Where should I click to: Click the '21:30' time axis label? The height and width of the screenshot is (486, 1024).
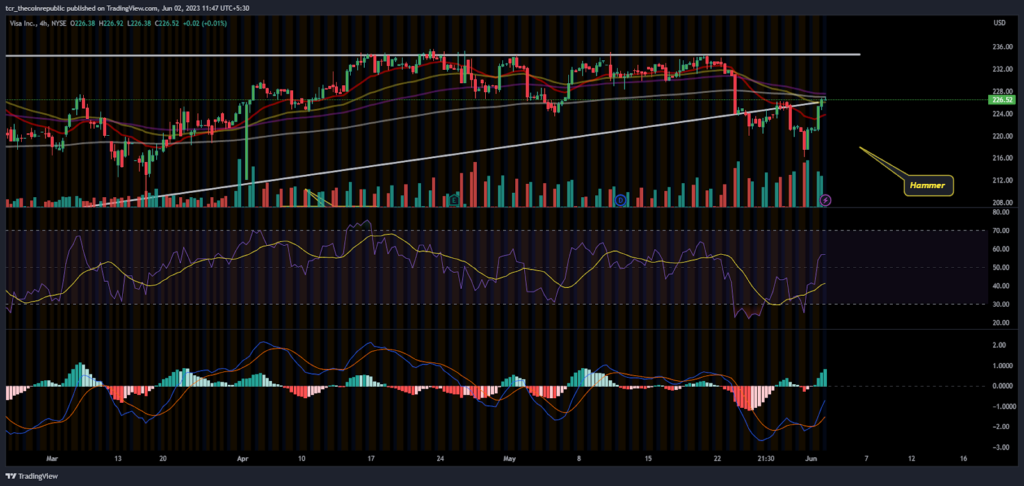pos(767,459)
